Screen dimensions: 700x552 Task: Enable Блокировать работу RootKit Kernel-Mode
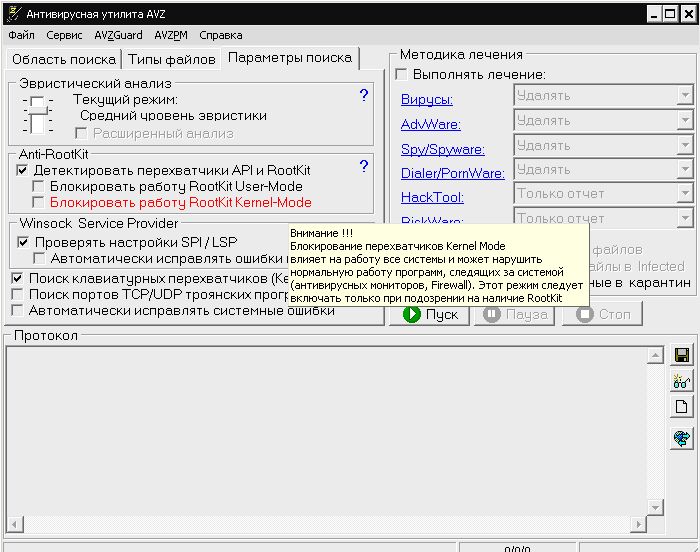tap(38, 202)
